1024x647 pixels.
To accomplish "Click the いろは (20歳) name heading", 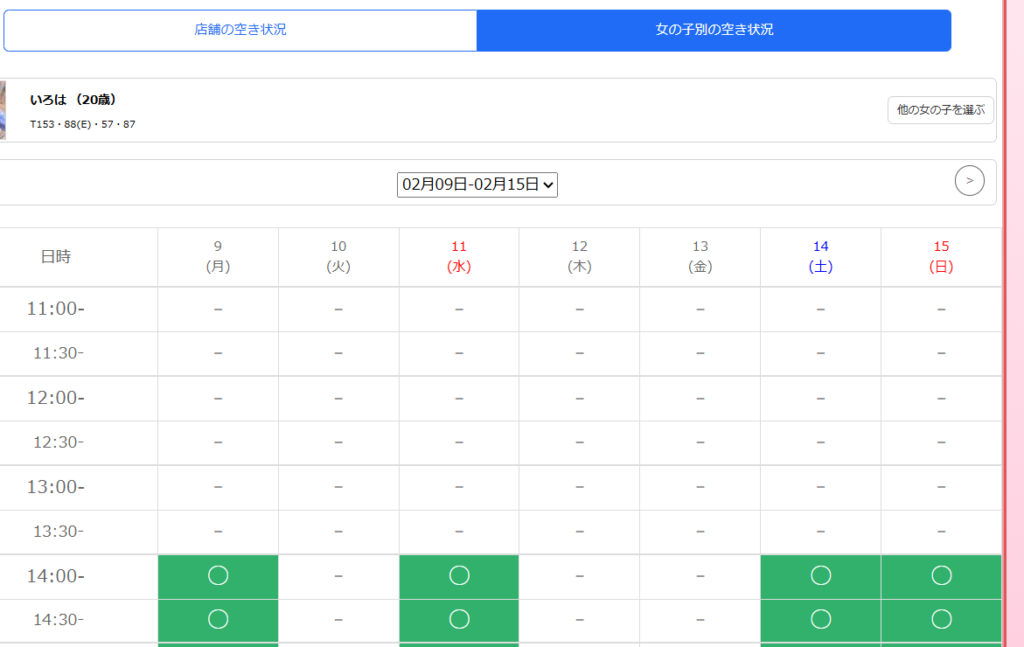I will (x=73, y=100).
